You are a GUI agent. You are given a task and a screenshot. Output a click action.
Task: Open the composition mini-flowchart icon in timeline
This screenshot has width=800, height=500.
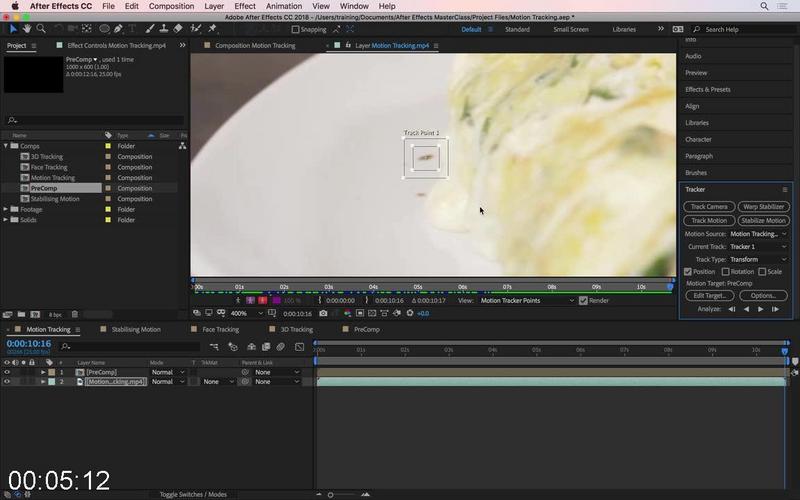click(x=214, y=347)
